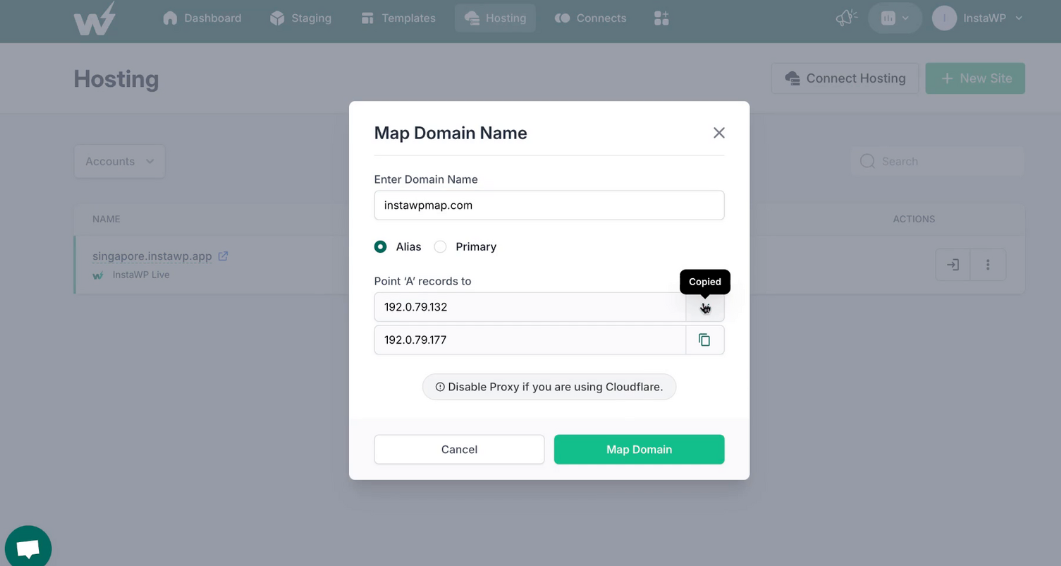Click the NAME column header

[x=106, y=219]
